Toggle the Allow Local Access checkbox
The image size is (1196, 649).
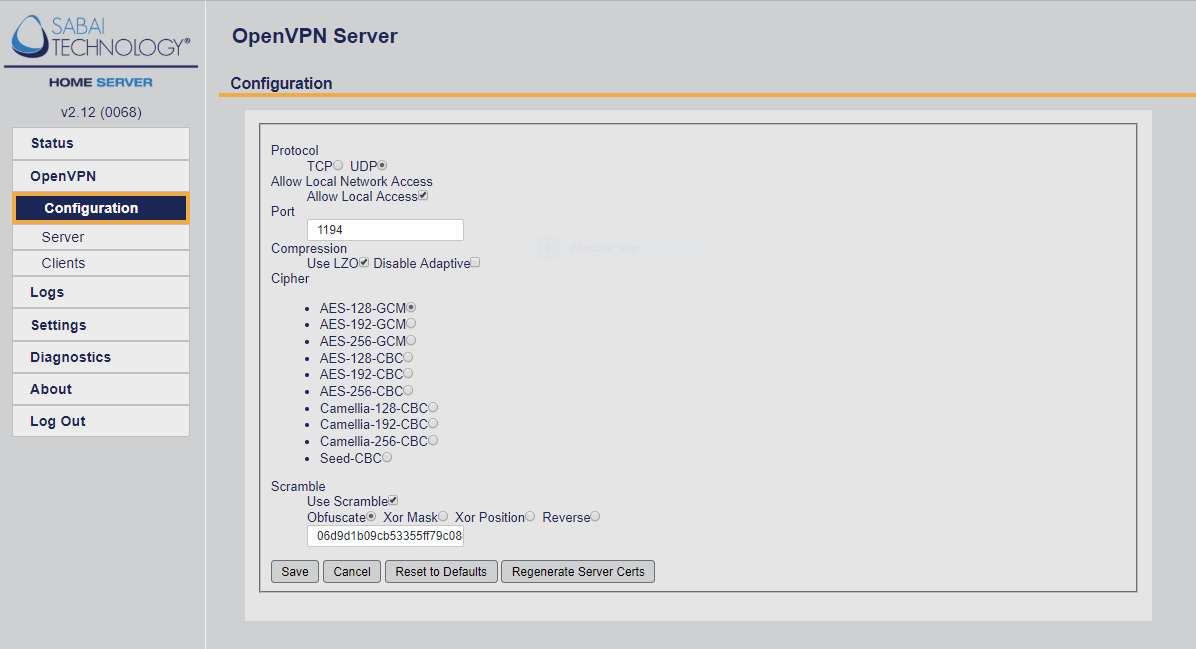(423, 195)
